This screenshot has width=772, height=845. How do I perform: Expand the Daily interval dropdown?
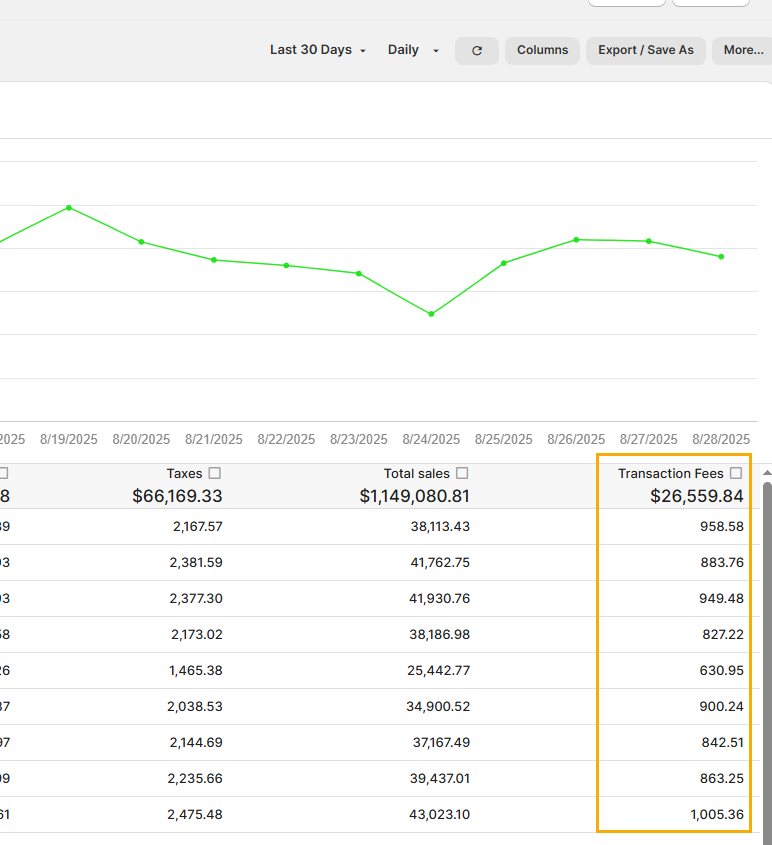click(413, 50)
